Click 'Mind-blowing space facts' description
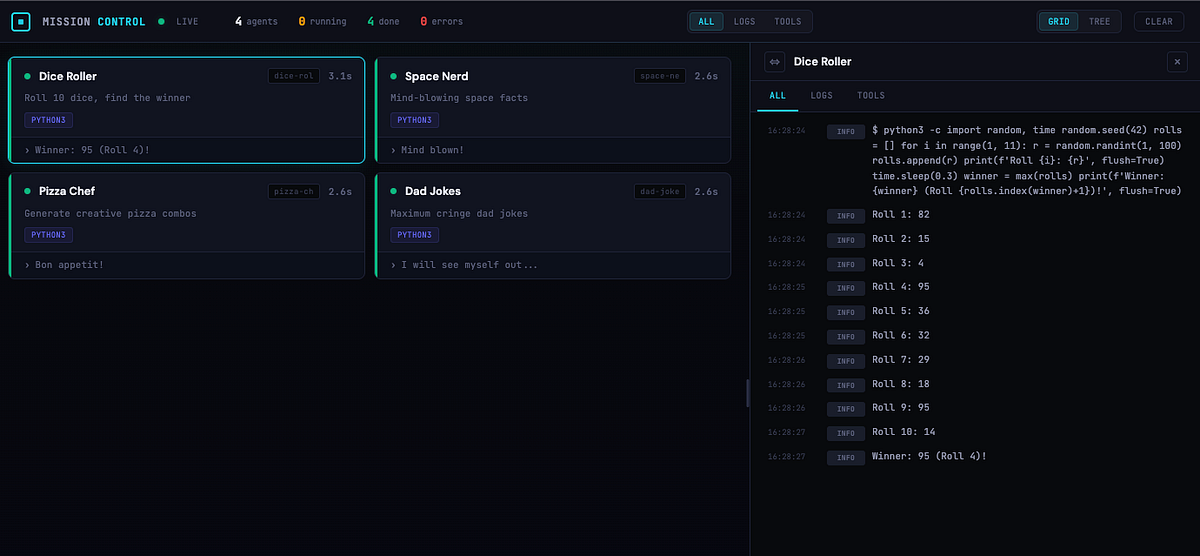1200x556 pixels. point(459,98)
